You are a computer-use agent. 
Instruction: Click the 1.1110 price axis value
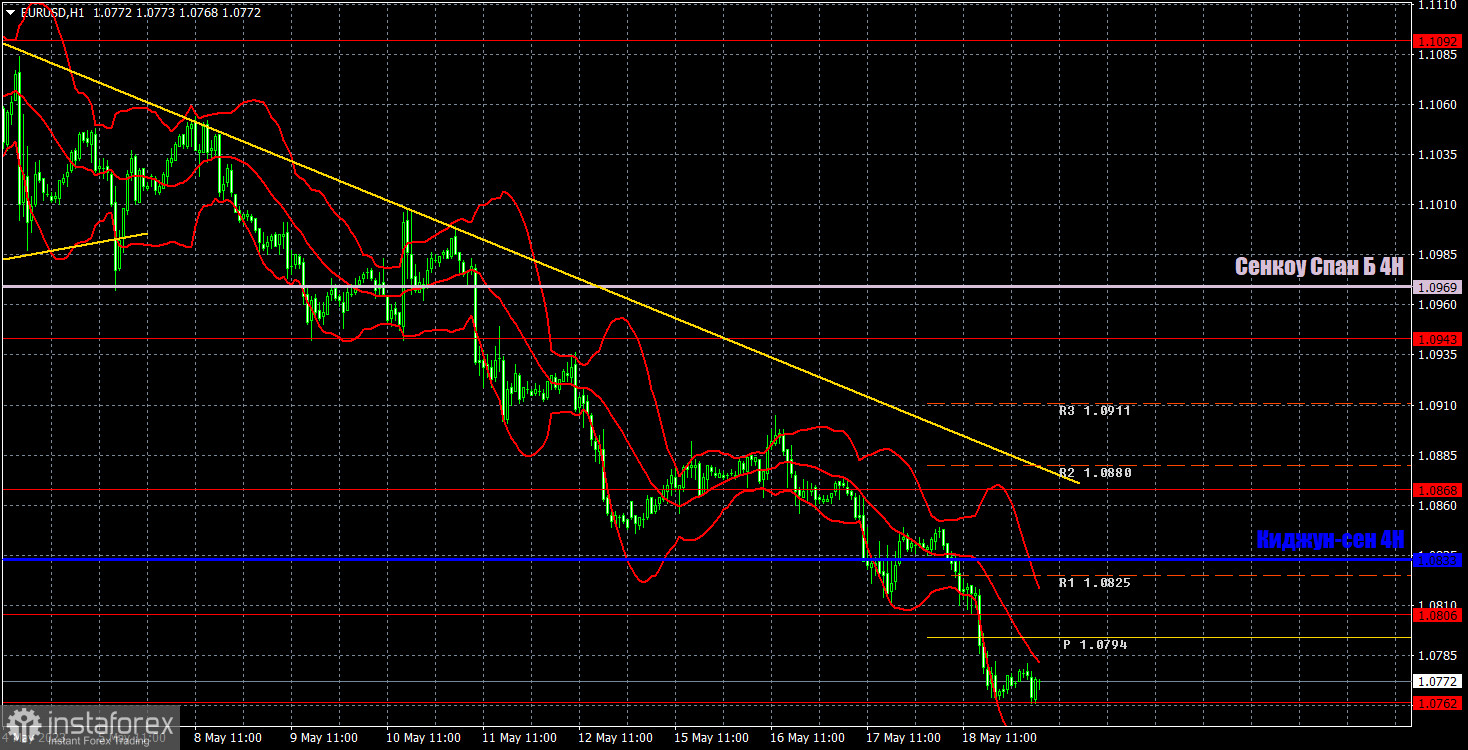coord(1438,5)
